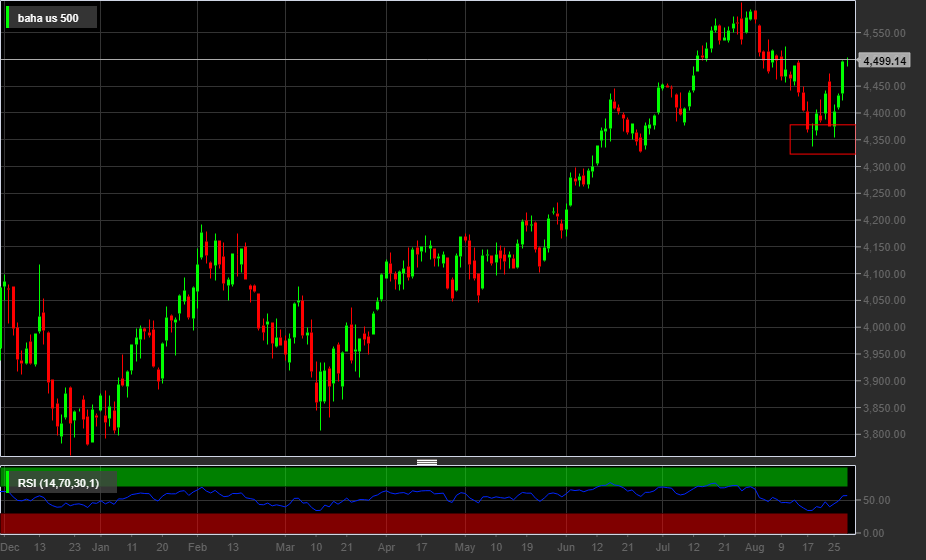The width and height of the screenshot is (926, 560).
Task: Click the 4,150.00 price axis label
Action: click(x=884, y=247)
